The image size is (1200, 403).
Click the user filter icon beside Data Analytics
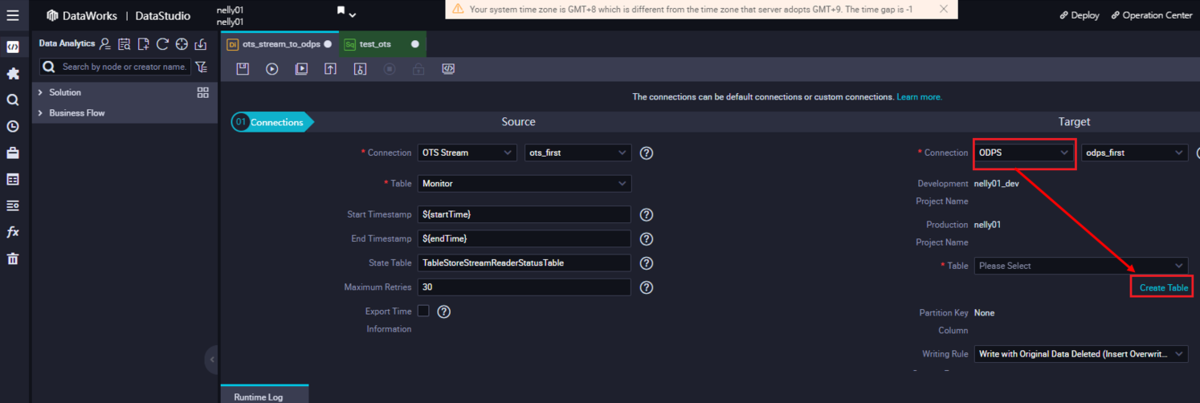[x=105, y=44]
